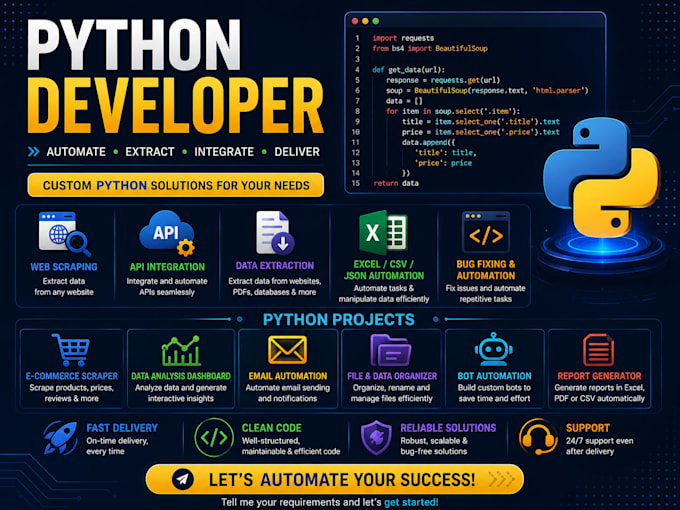
Task: Click the 'data = []' code line
Action: point(404,101)
